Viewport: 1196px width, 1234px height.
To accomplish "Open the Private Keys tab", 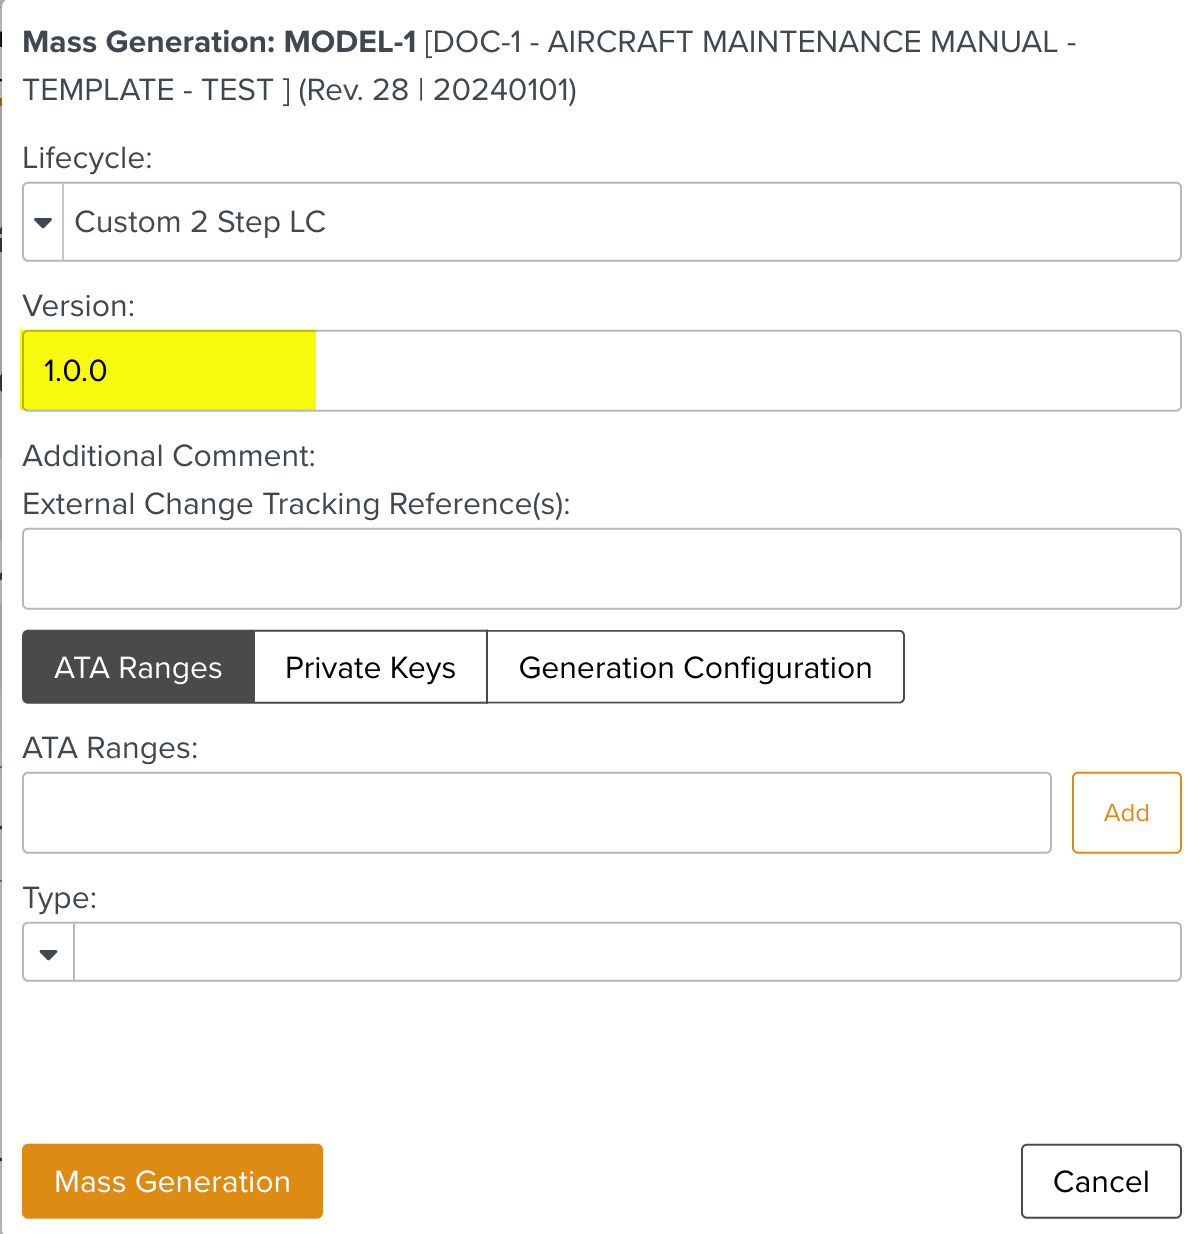I will point(370,667).
